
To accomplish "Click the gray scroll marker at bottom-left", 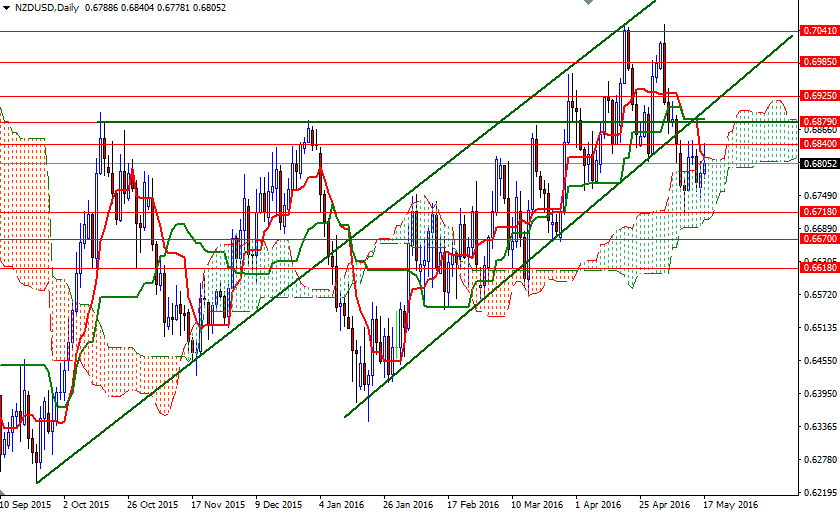I will point(3,490).
